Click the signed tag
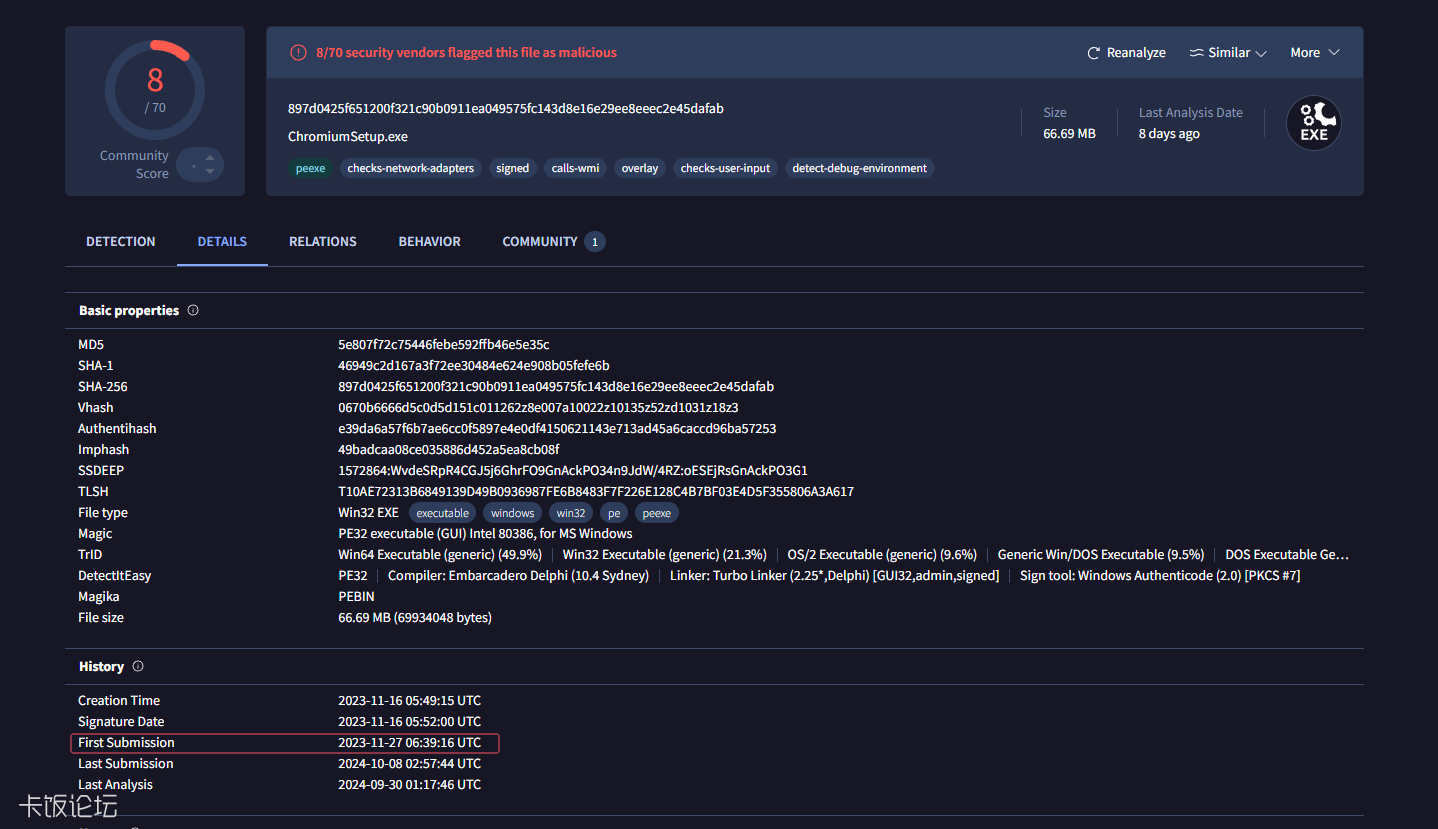This screenshot has width=1438, height=829. click(x=513, y=168)
